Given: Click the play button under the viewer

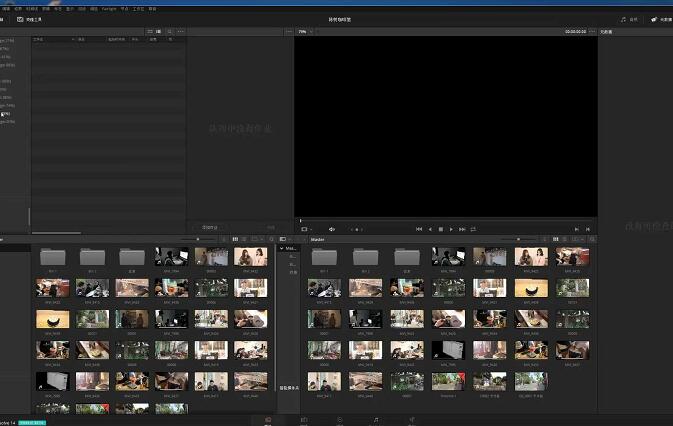Looking at the screenshot, I should tap(451, 230).
